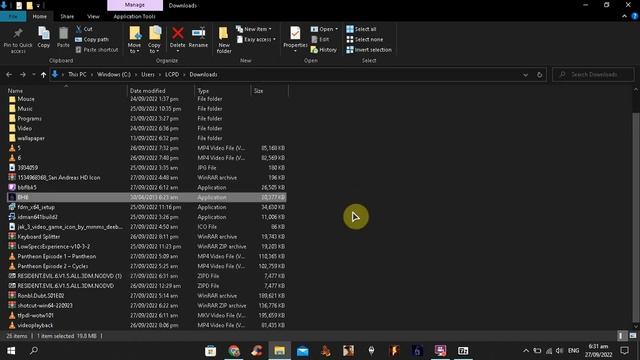
Task: Click in the Search Downloads box
Action: pos(593,75)
